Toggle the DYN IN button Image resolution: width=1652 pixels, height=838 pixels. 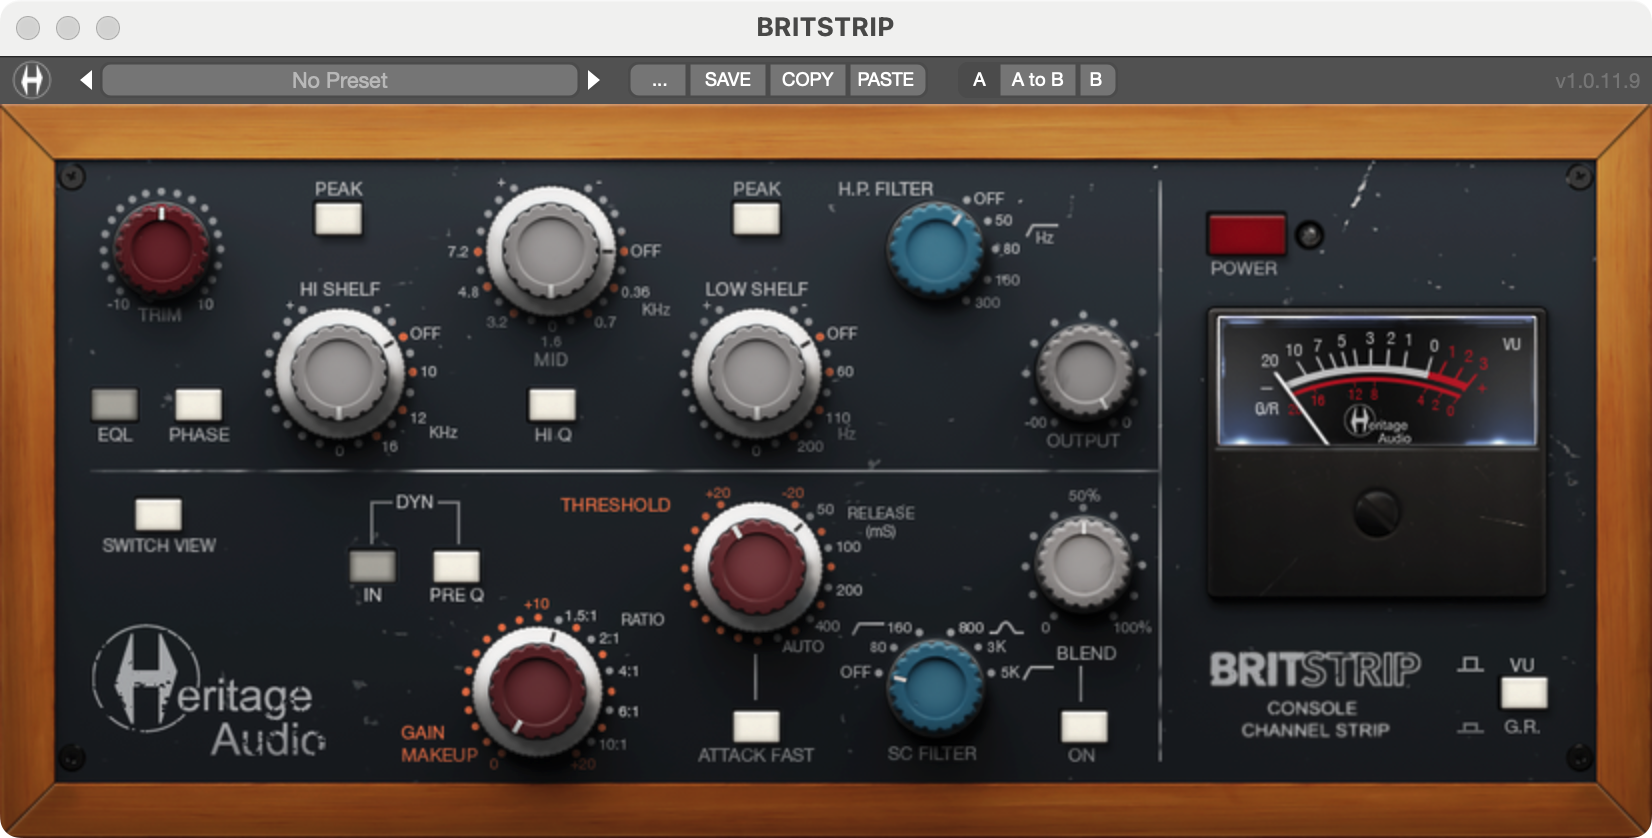pyautogui.click(x=372, y=566)
